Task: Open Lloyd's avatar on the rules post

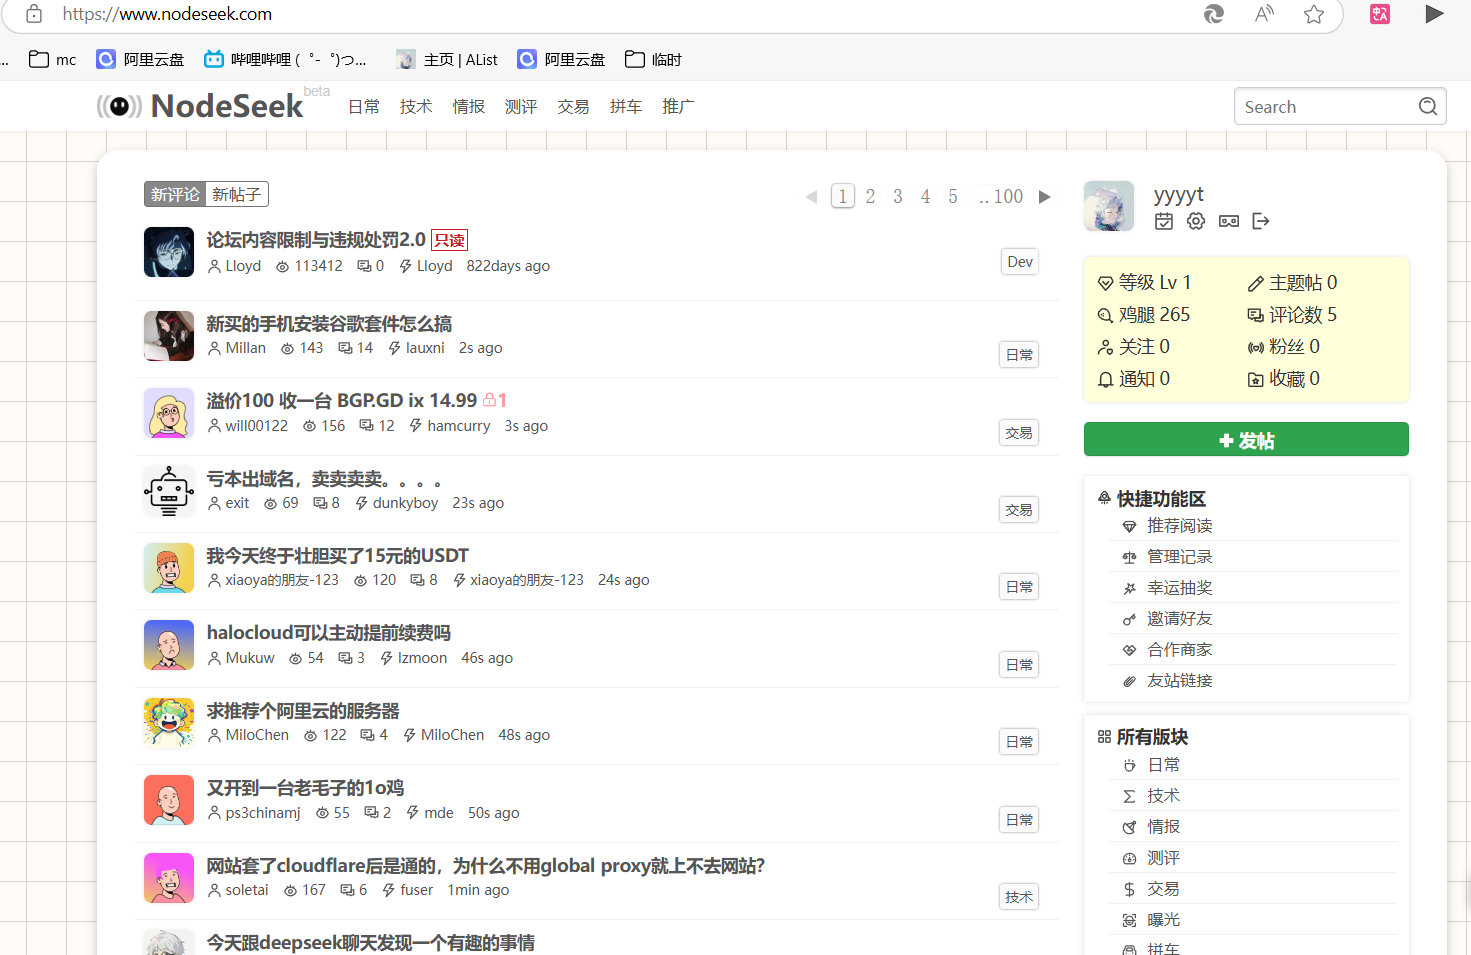Action: click(x=169, y=252)
